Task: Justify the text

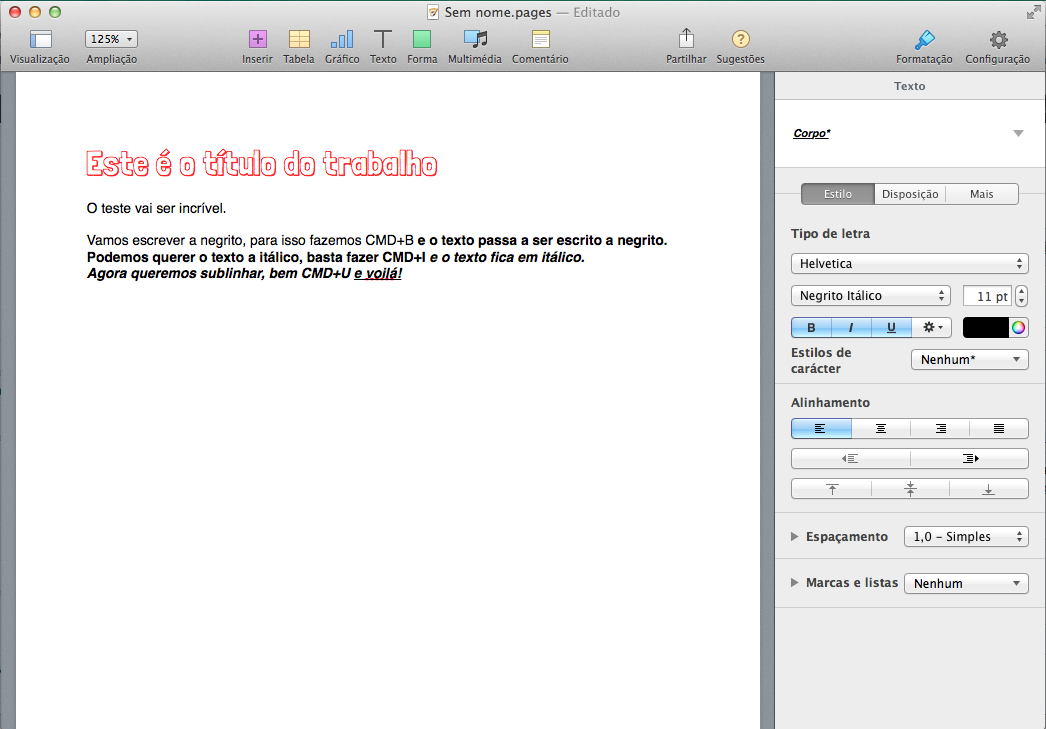Action: pos(999,428)
